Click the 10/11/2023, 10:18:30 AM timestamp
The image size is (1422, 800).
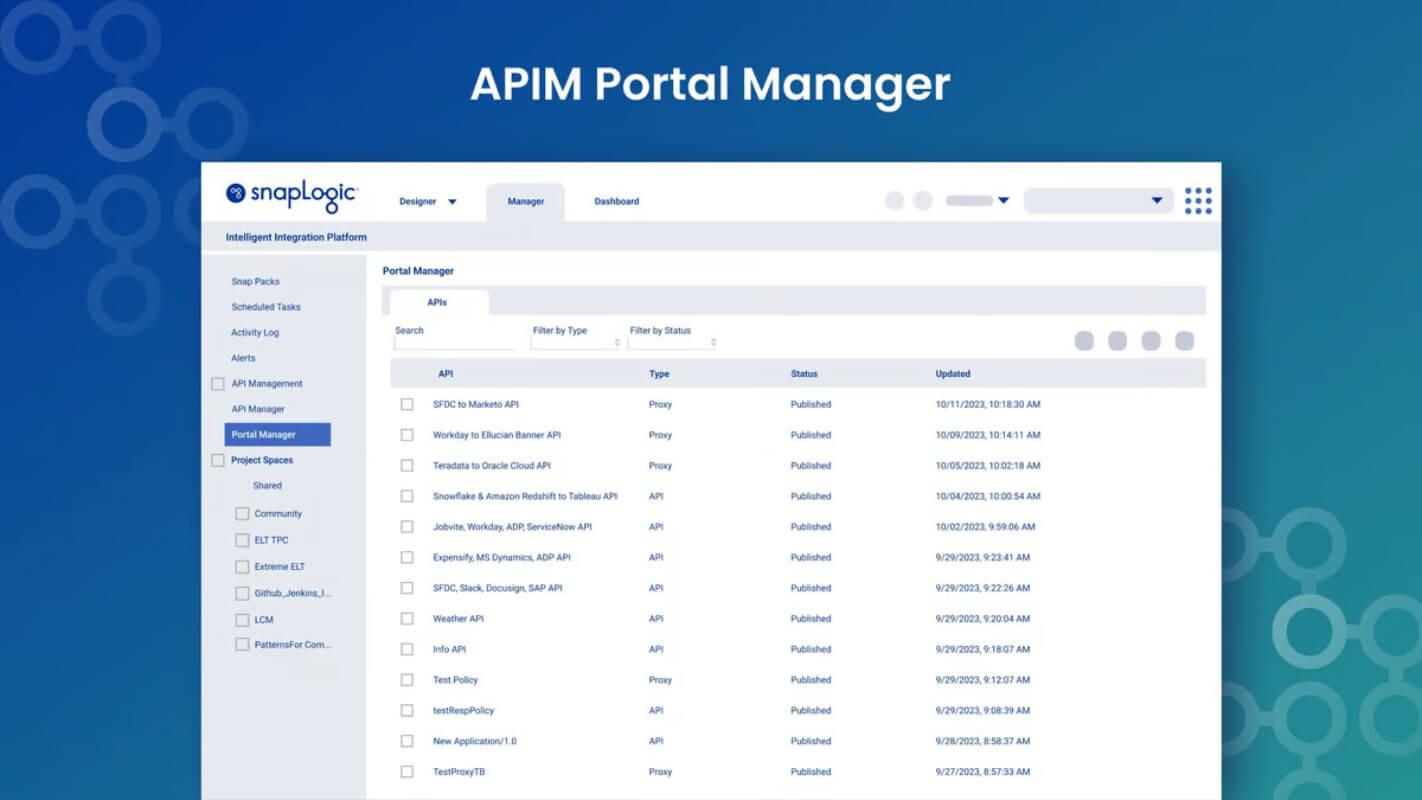click(988, 405)
